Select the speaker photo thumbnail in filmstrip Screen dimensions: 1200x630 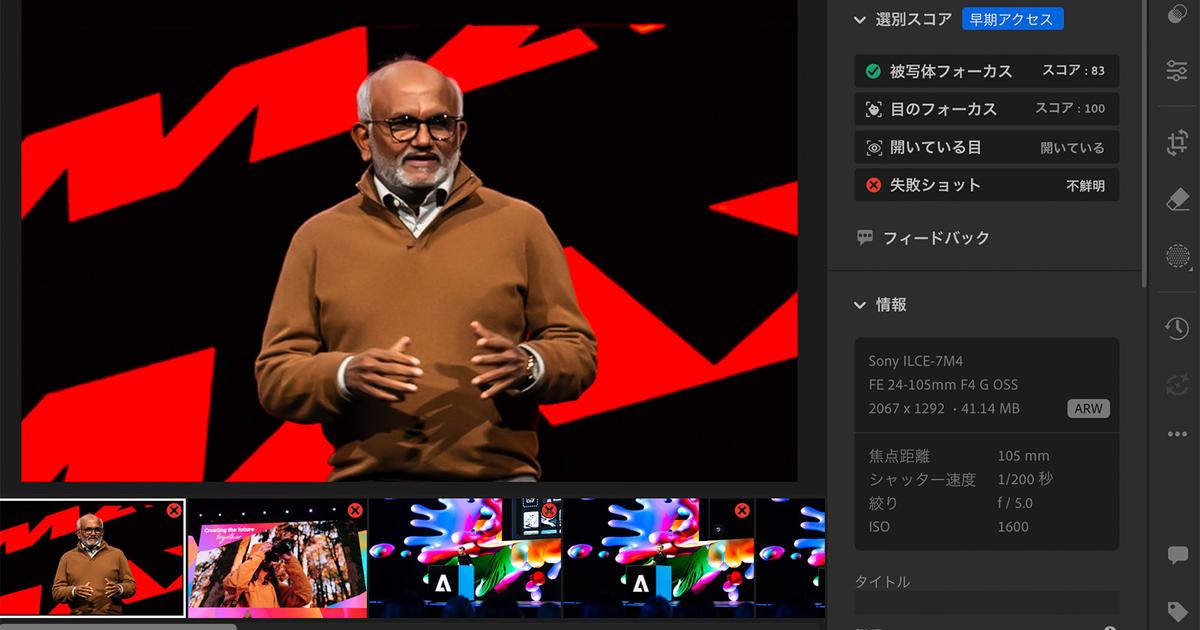click(93, 558)
